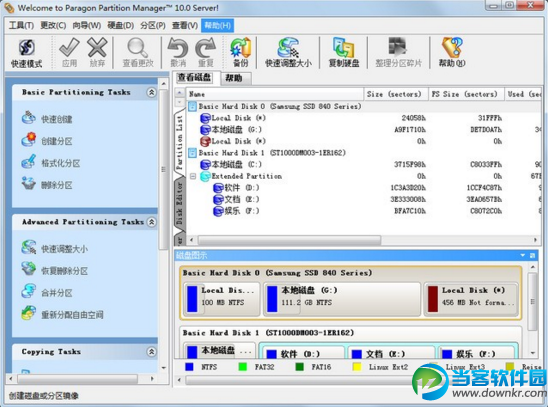
Task: Collapse Basic Partitioning Tasks panel
Action: (151, 92)
